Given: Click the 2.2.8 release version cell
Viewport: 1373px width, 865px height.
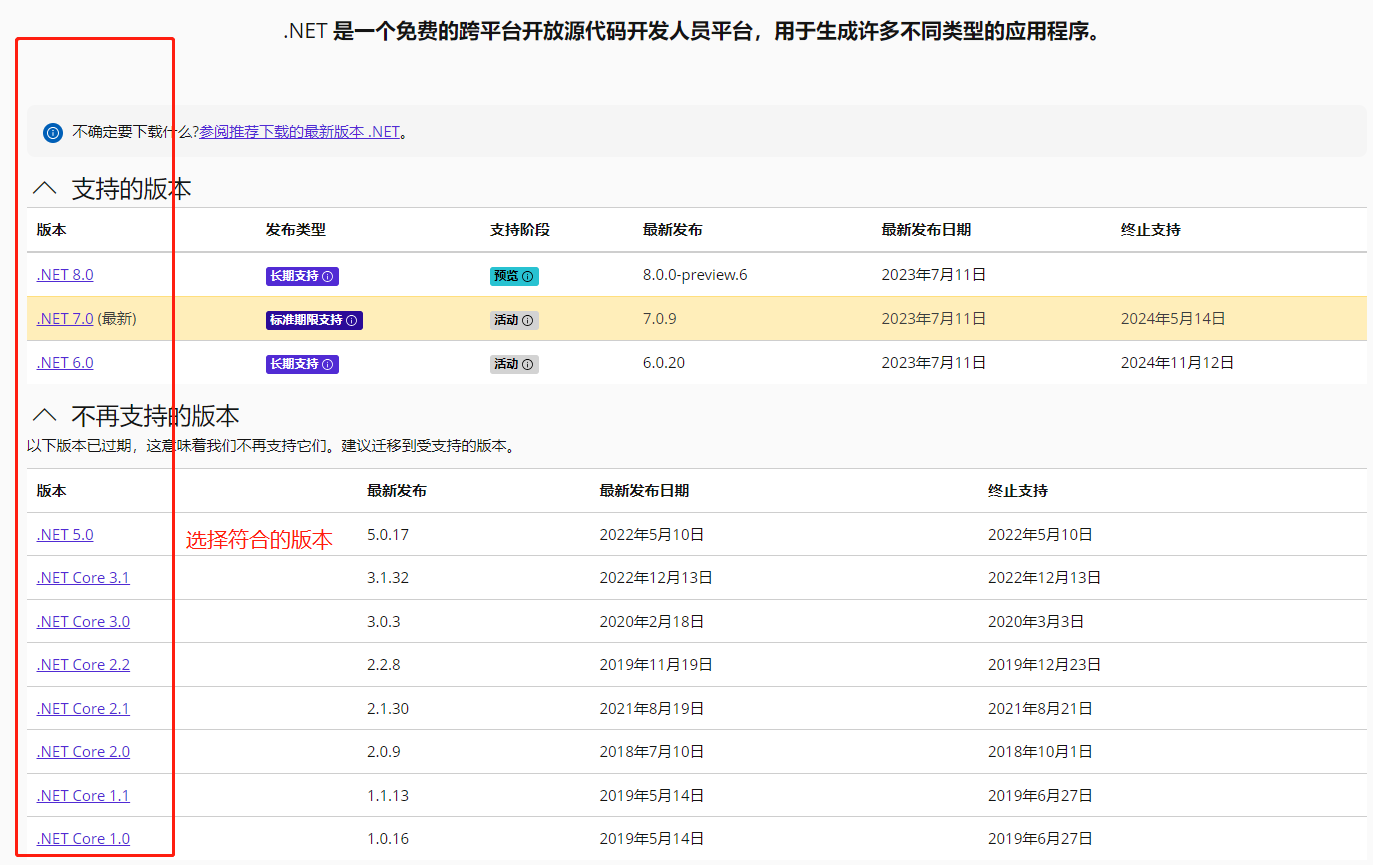Looking at the screenshot, I should pyautogui.click(x=384, y=665).
